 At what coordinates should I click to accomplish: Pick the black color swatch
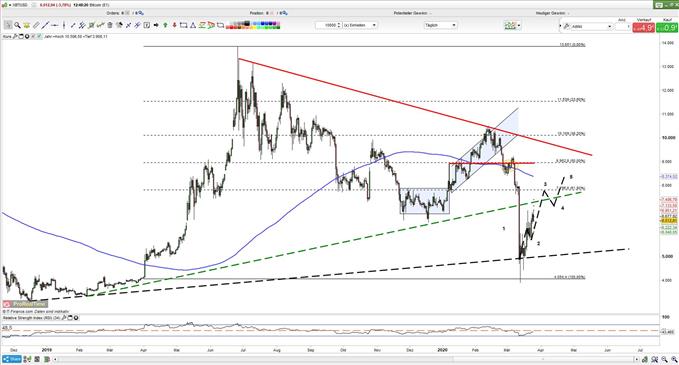pos(247,23)
